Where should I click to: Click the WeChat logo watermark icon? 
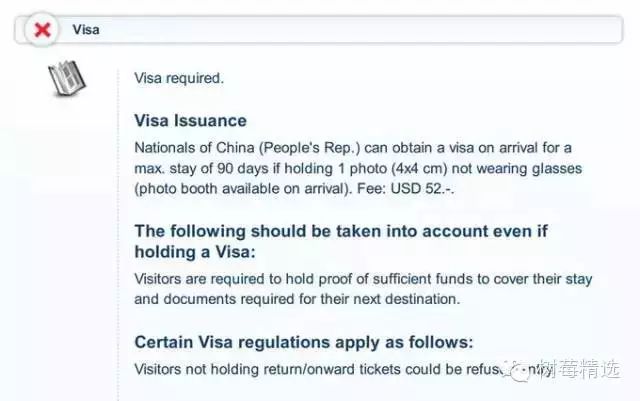(517, 370)
